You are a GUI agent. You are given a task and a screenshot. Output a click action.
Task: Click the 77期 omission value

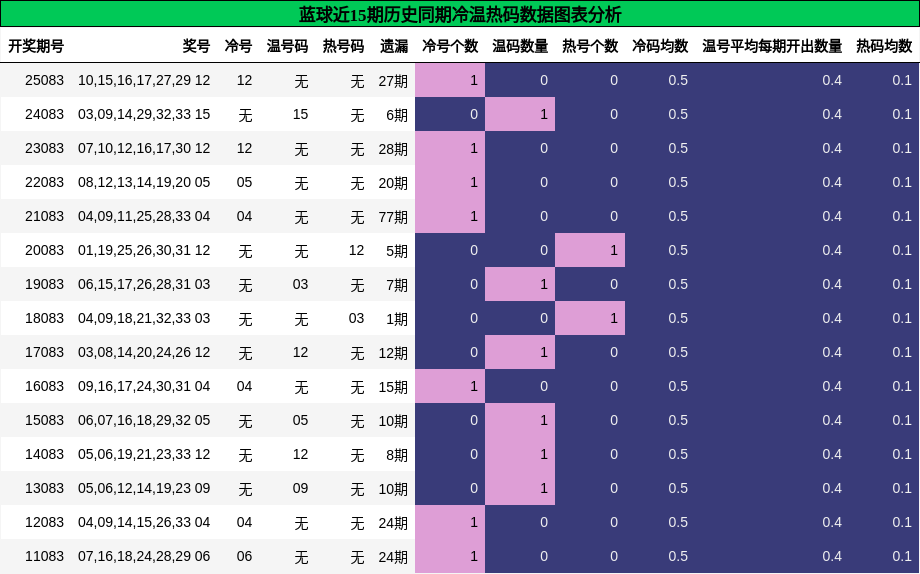(393, 217)
